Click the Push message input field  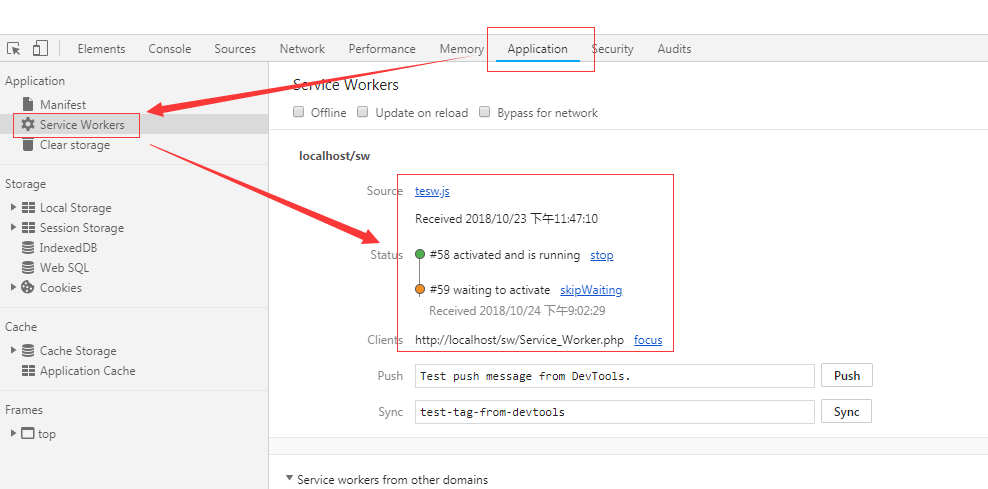[615, 376]
